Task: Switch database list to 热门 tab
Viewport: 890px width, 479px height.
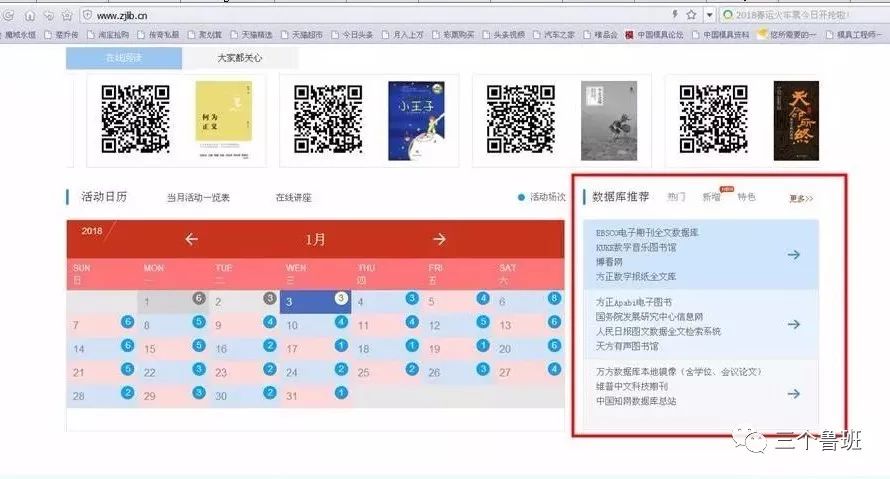Action: pyautogui.click(x=676, y=197)
